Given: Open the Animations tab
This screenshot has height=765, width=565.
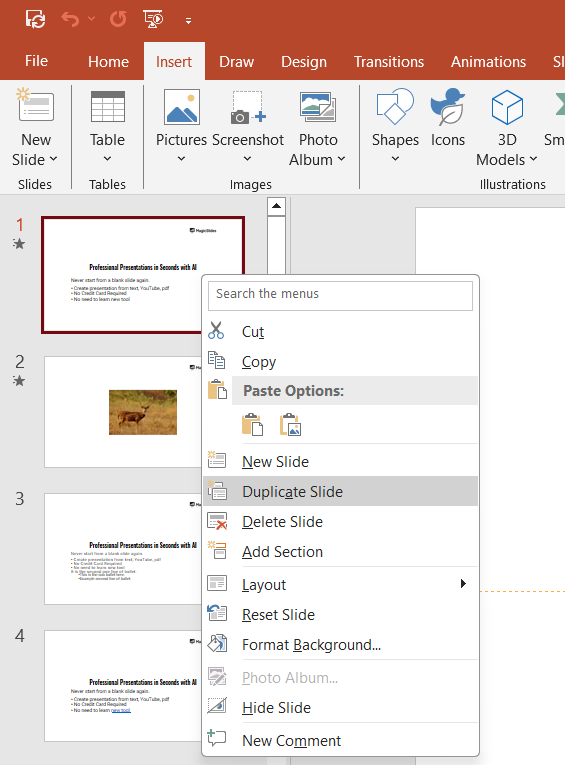Looking at the screenshot, I should coord(488,61).
